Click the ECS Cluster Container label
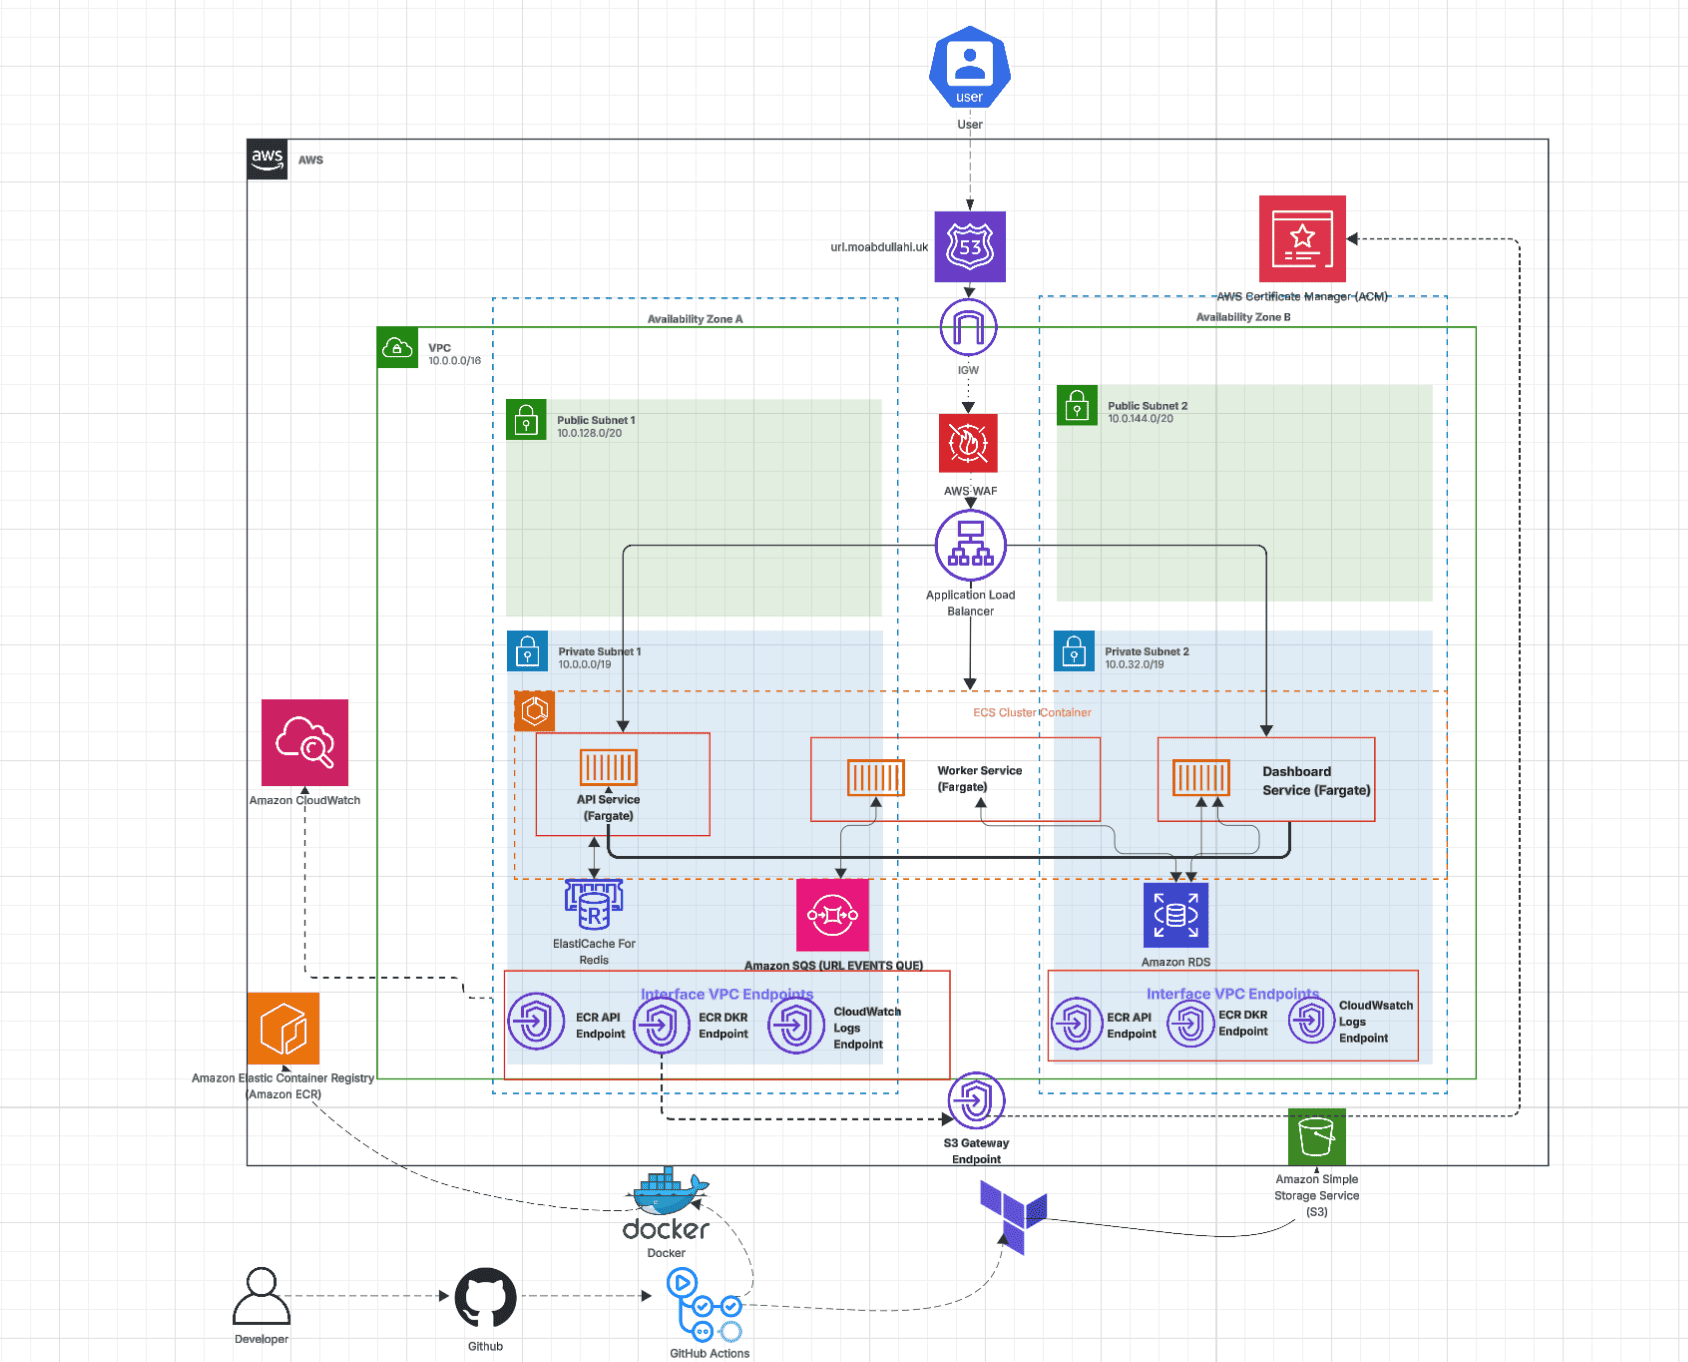Screen dimensions: 1688x1362 point(1032,713)
